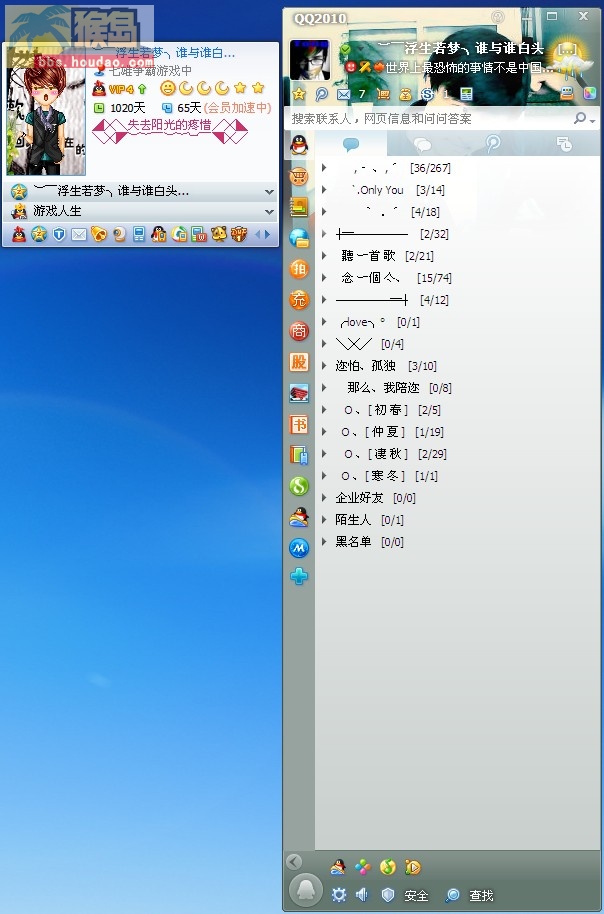Toggle sound with the speaker icon

tap(362, 895)
